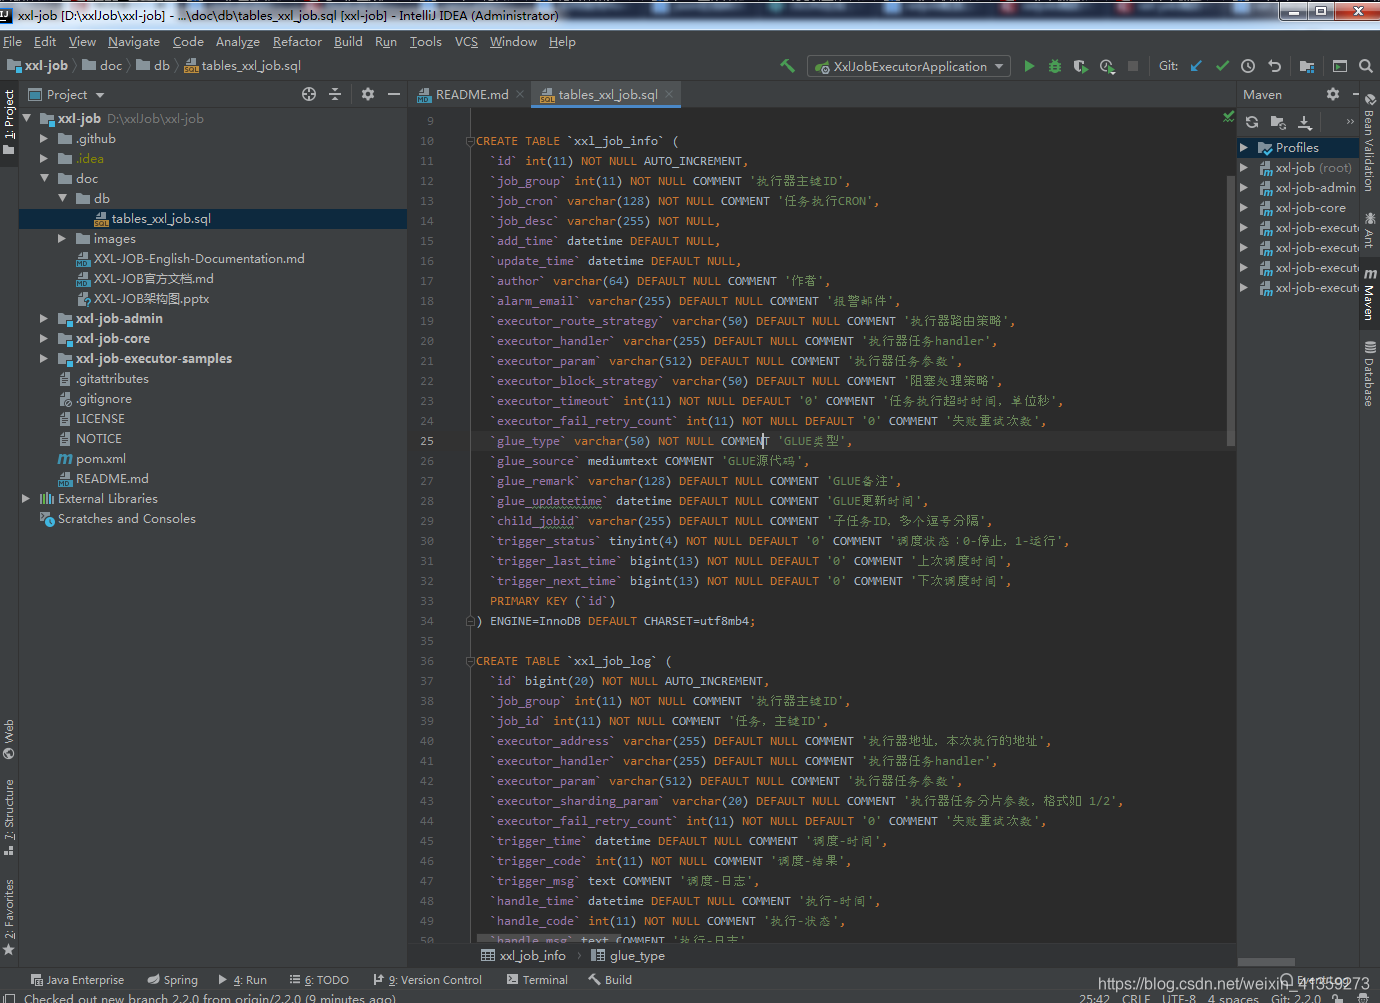
Task: Close the tables_xxl_job.sql editor tab
Action: pos(669,94)
